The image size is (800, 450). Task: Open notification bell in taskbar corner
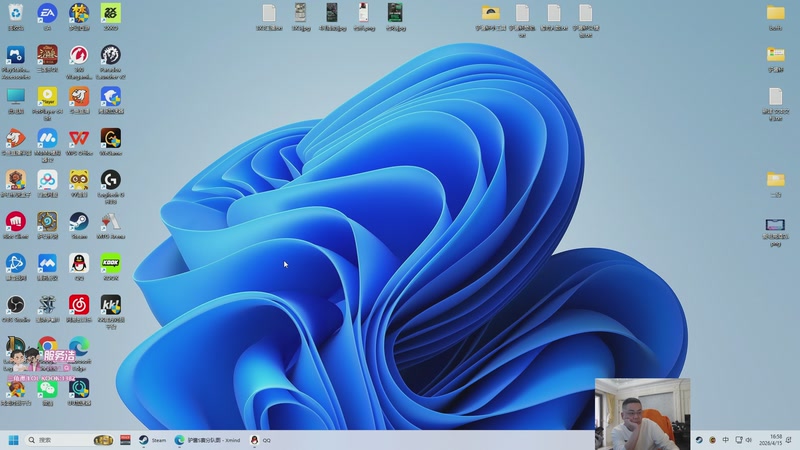789,440
